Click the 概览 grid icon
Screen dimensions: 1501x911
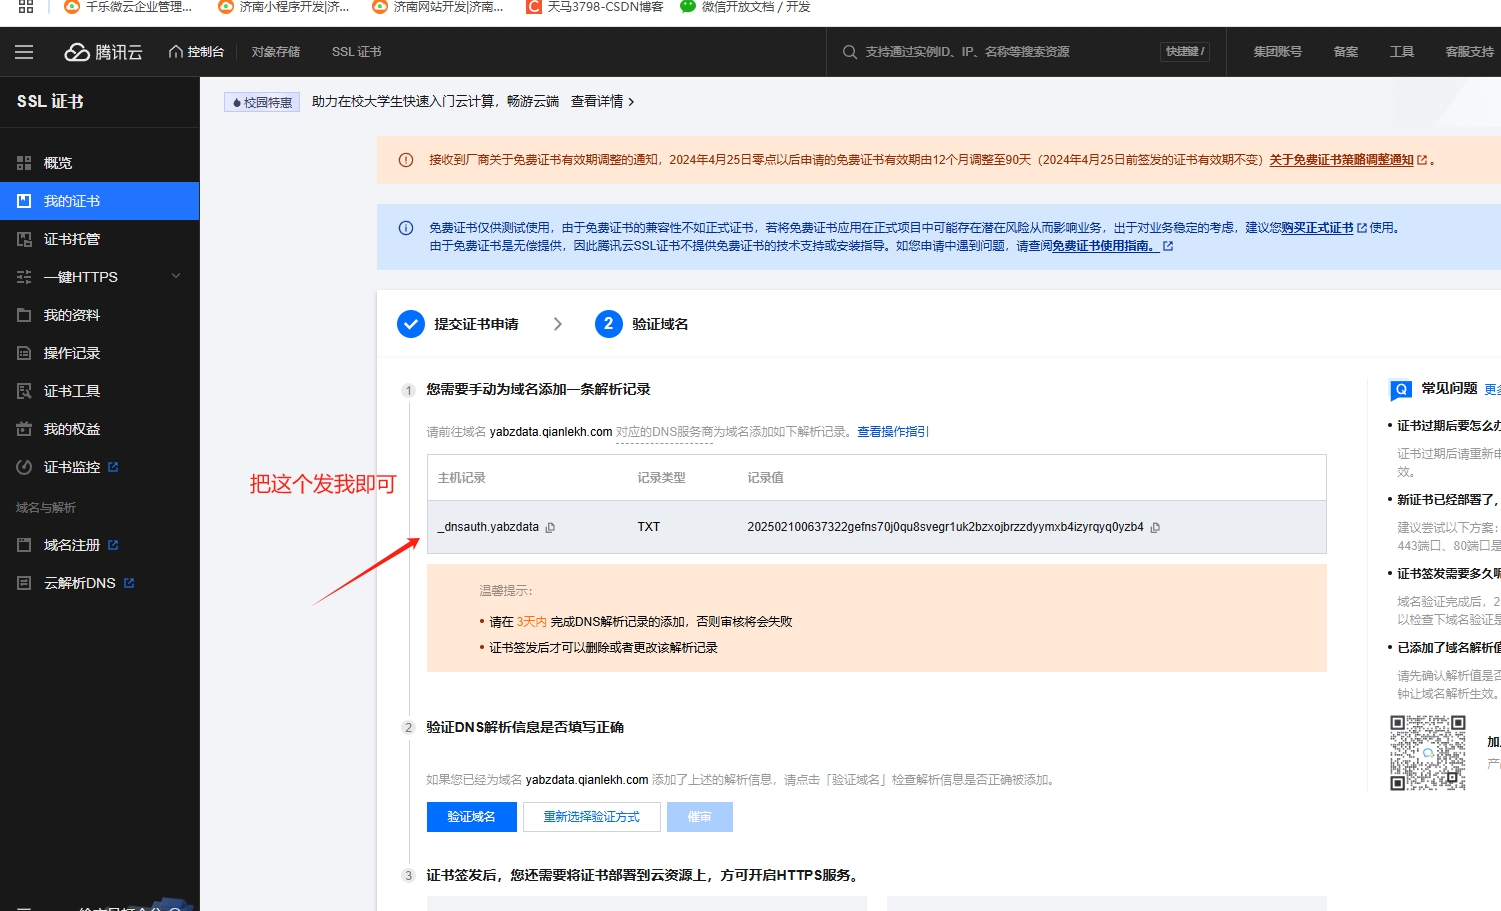point(24,163)
